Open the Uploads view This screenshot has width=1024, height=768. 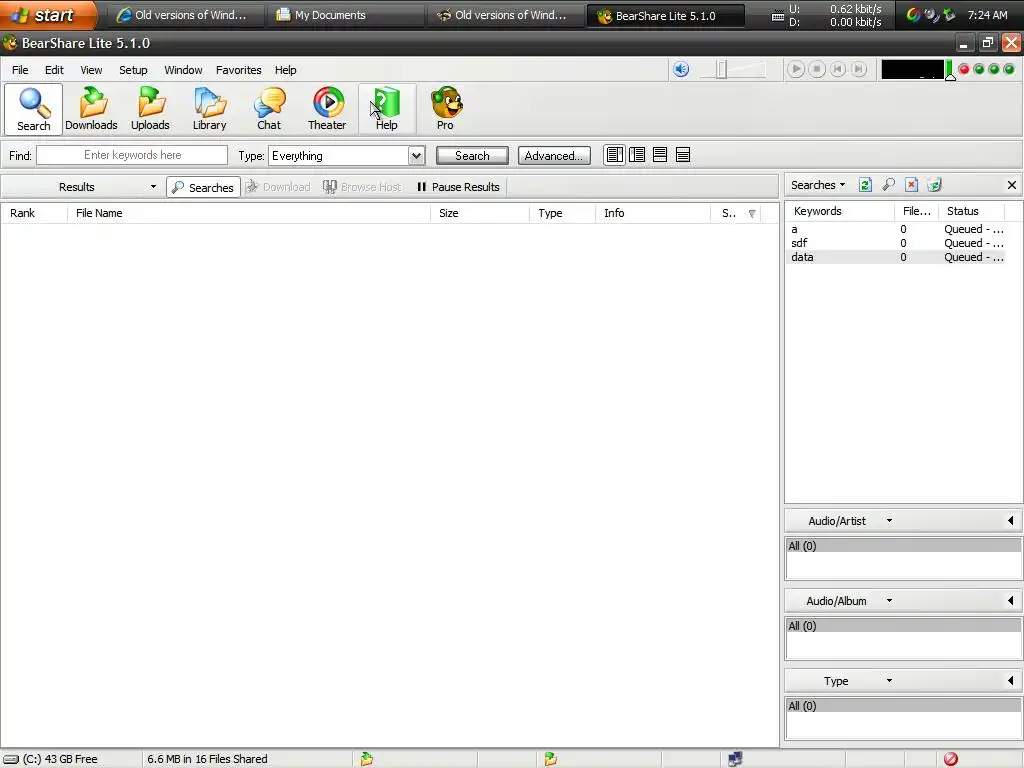(150, 109)
